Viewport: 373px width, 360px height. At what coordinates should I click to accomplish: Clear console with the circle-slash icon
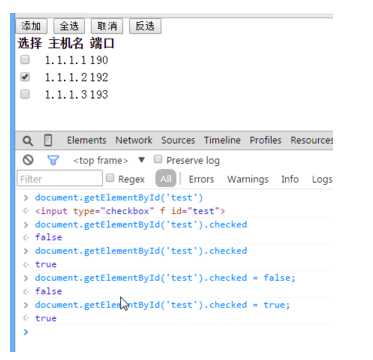[28, 160]
